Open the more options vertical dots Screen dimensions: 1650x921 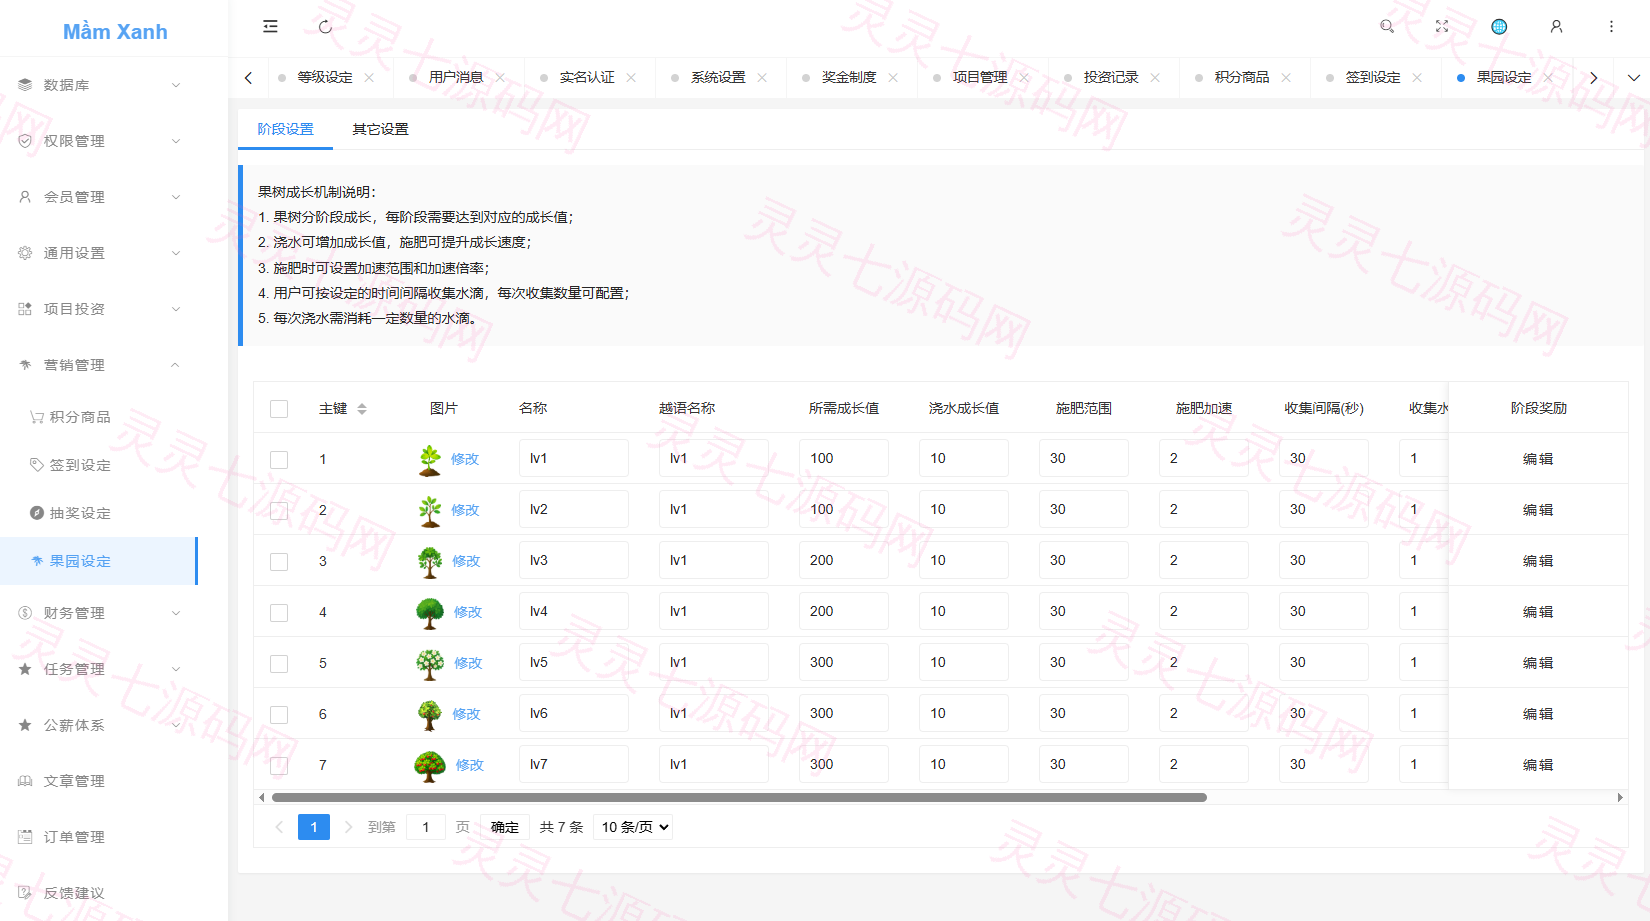click(1611, 27)
